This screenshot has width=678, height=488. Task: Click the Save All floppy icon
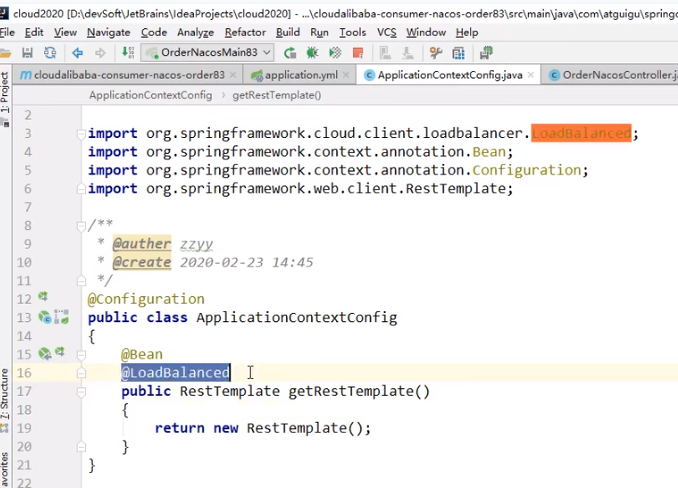pos(27,53)
